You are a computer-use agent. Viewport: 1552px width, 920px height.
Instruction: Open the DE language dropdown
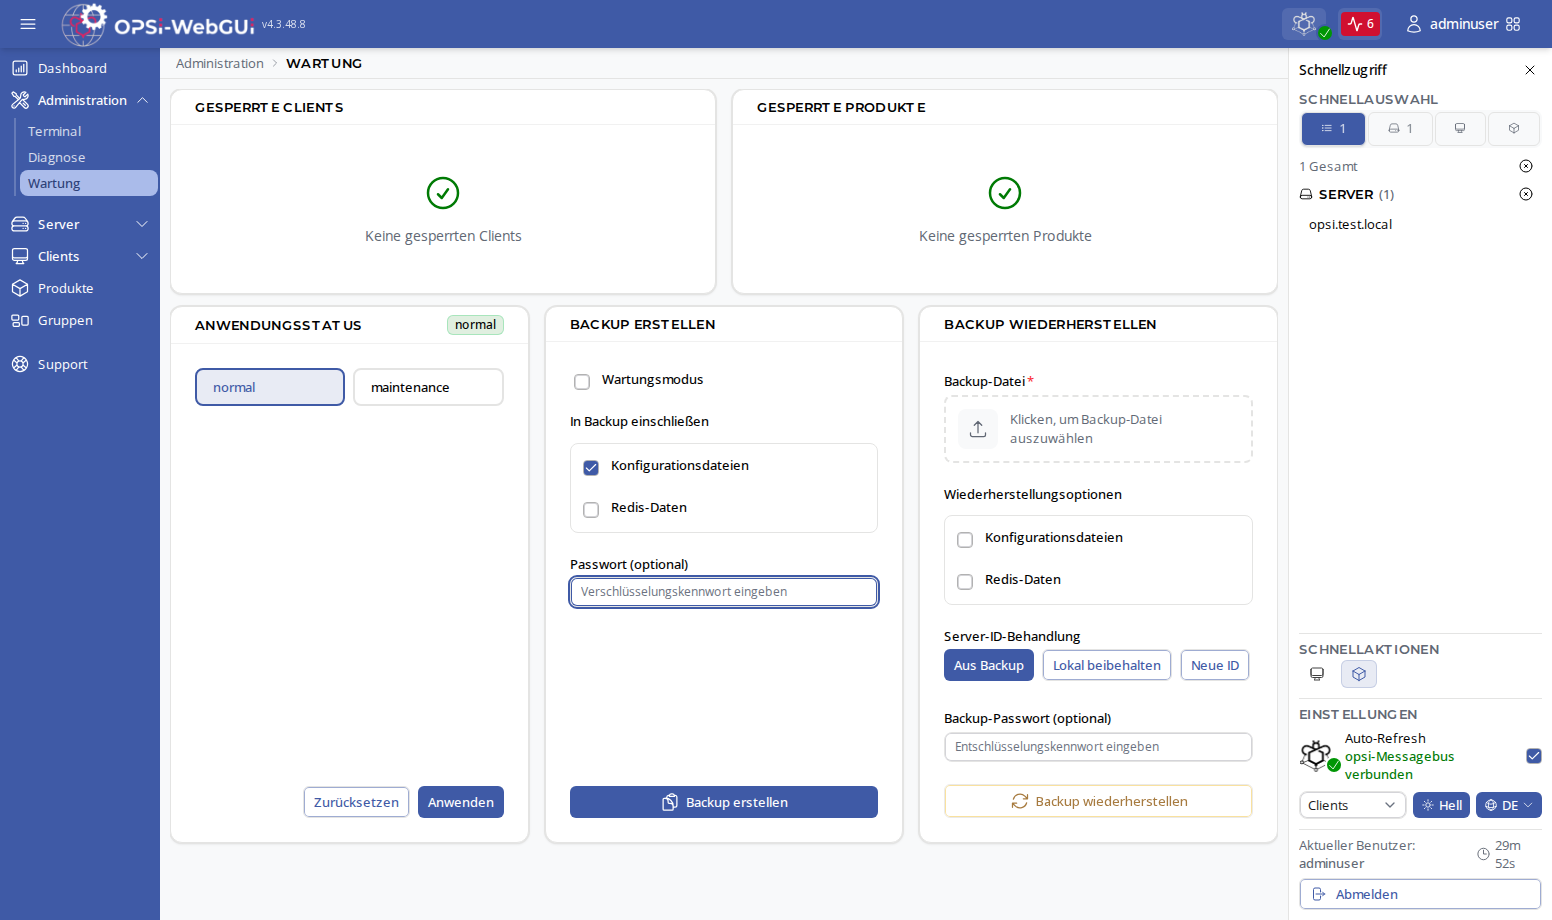pos(1508,805)
